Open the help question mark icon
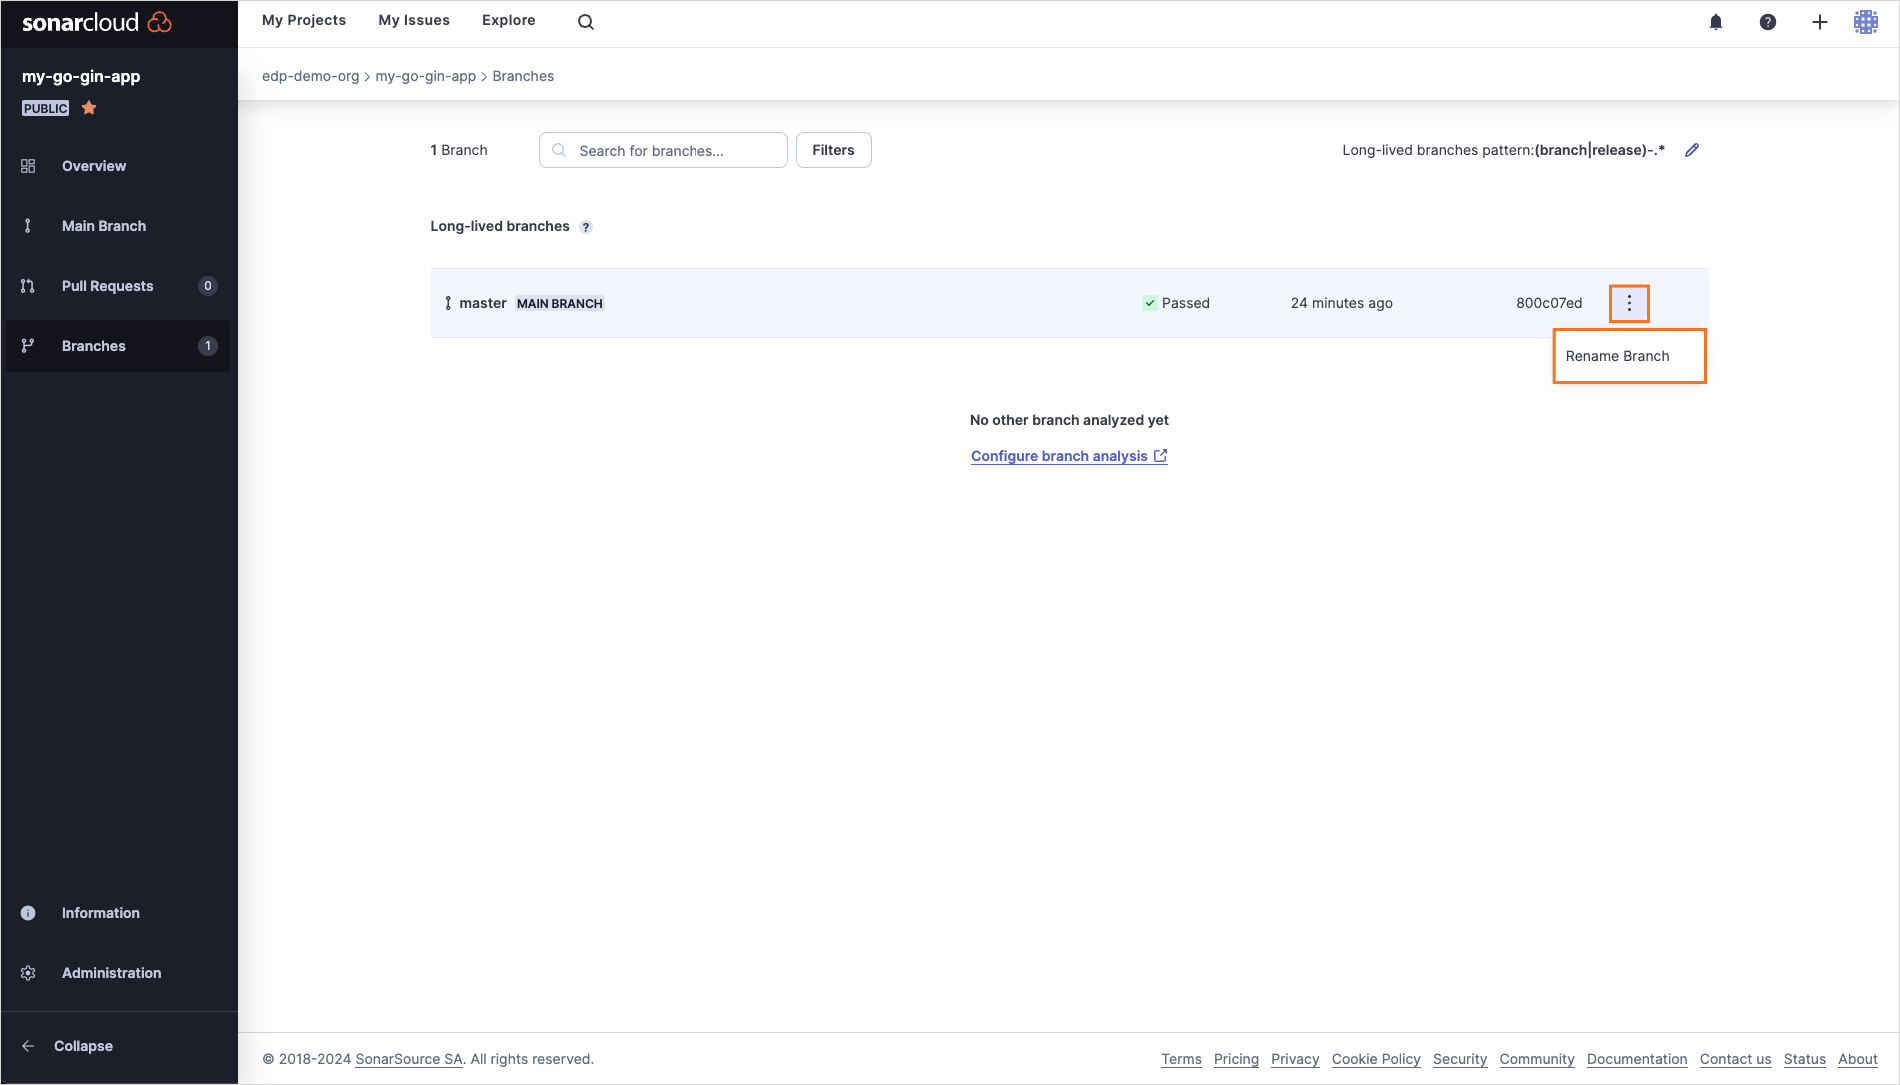The width and height of the screenshot is (1900, 1085). [1768, 21]
